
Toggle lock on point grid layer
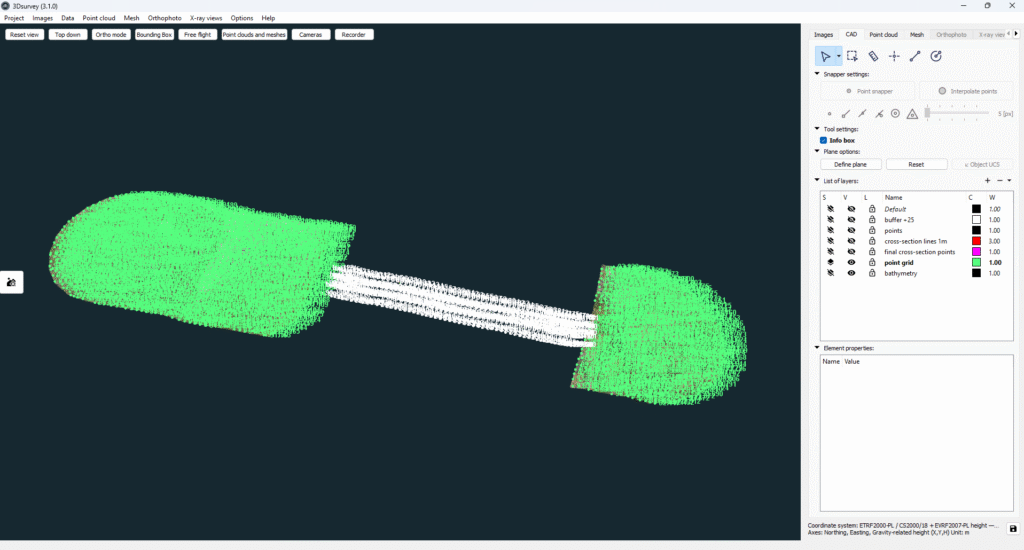tap(872, 262)
